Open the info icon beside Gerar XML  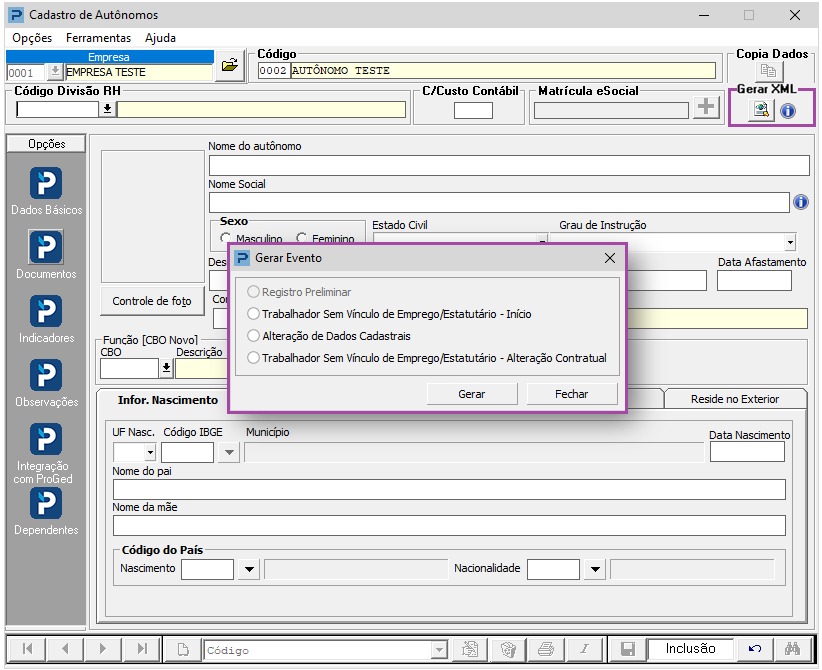coord(788,111)
